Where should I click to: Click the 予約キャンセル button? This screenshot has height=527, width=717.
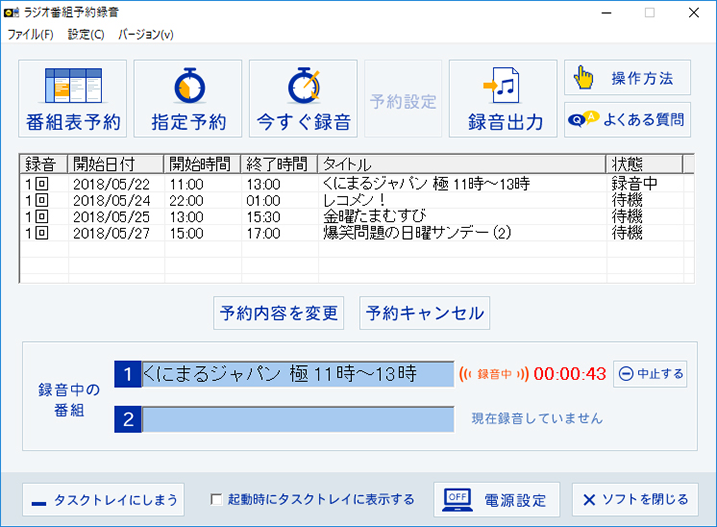(424, 313)
